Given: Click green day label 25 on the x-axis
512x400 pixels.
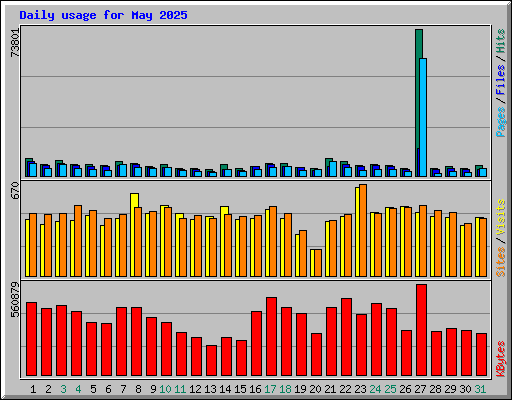Looking at the screenshot, I should 390,389.
